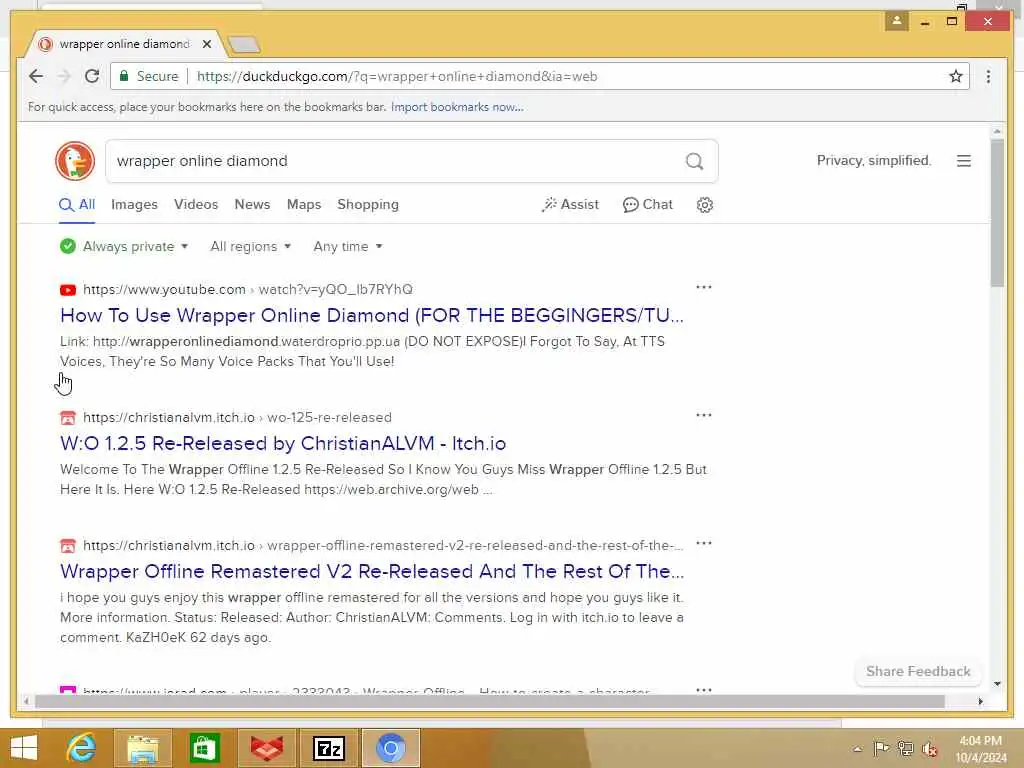Open the Chat feature
This screenshot has width=1024, height=768.
[x=647, y=204]
